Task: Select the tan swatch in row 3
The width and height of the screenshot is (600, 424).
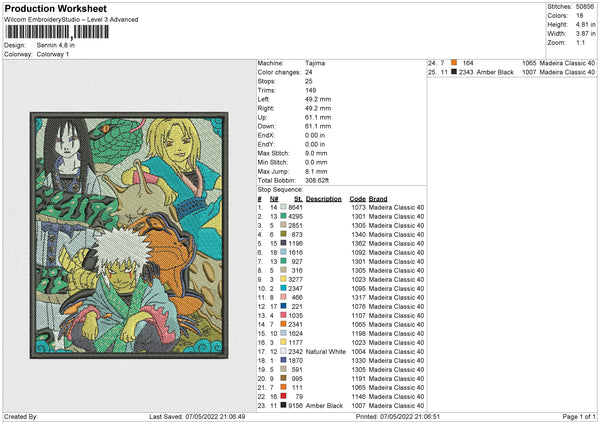Action: (x=283, y=225)
